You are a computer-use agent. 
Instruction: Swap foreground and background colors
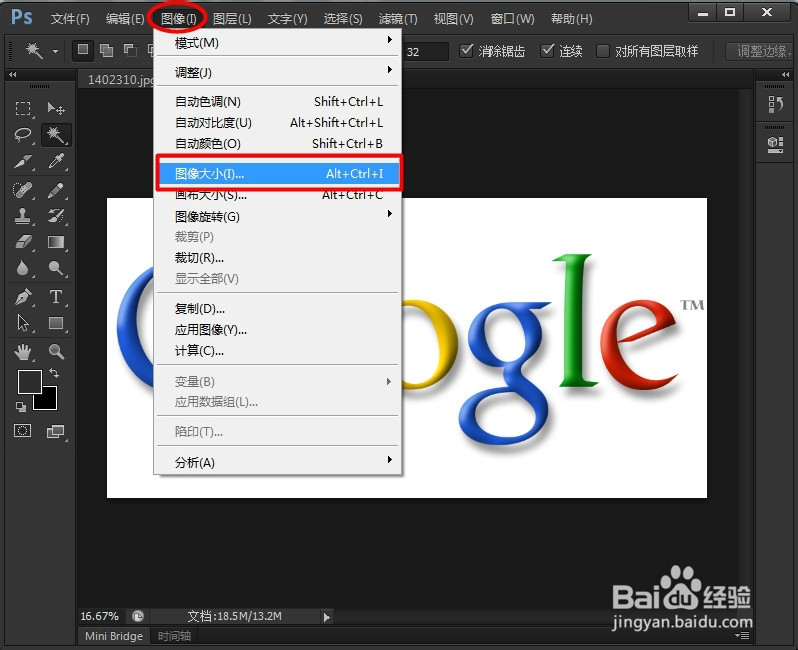pyautogui.click(x=54, y=373)
